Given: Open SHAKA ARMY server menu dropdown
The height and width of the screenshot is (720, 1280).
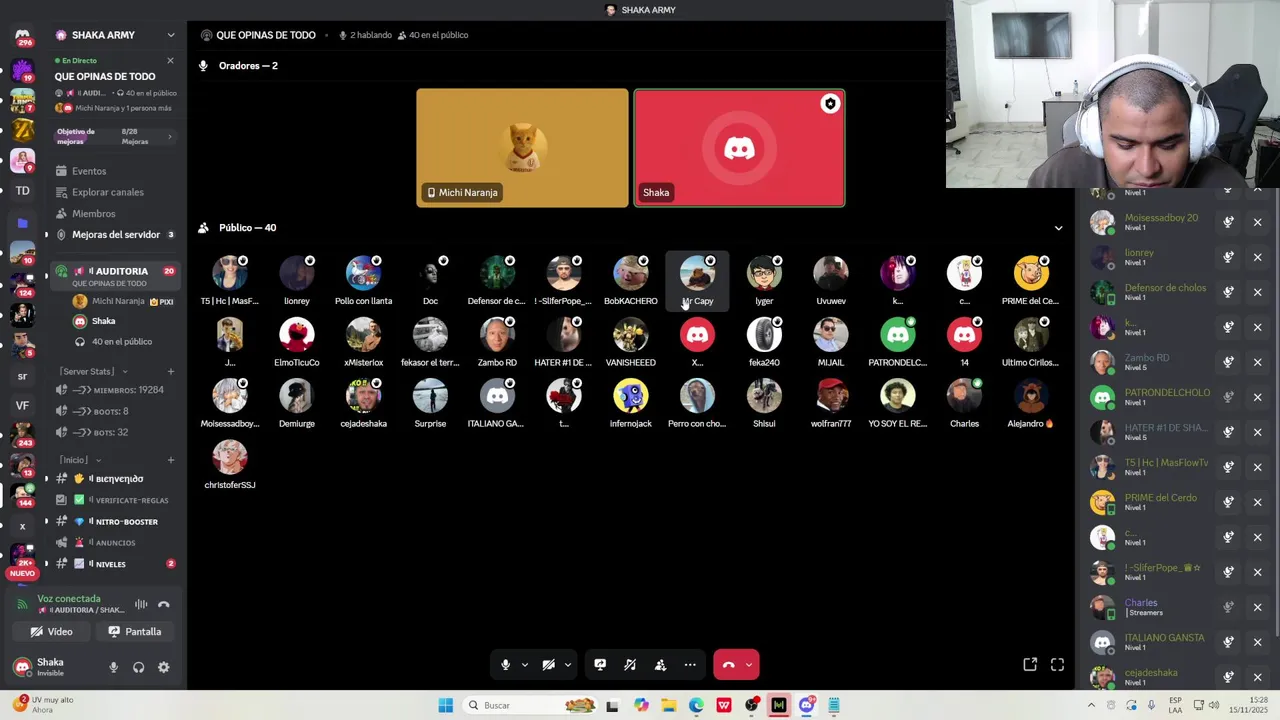Looking at the screenshot, I should point(170,35).
